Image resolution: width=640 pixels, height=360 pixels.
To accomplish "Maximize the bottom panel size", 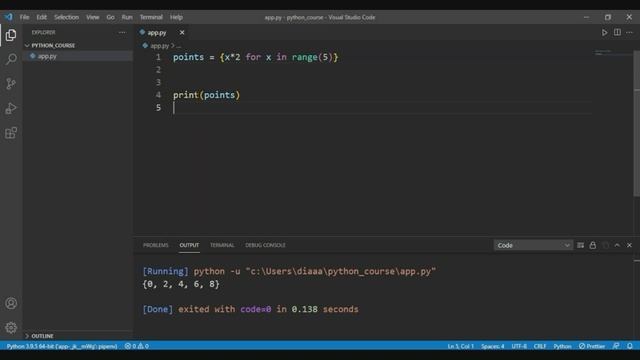I will (x=617, y=245).
